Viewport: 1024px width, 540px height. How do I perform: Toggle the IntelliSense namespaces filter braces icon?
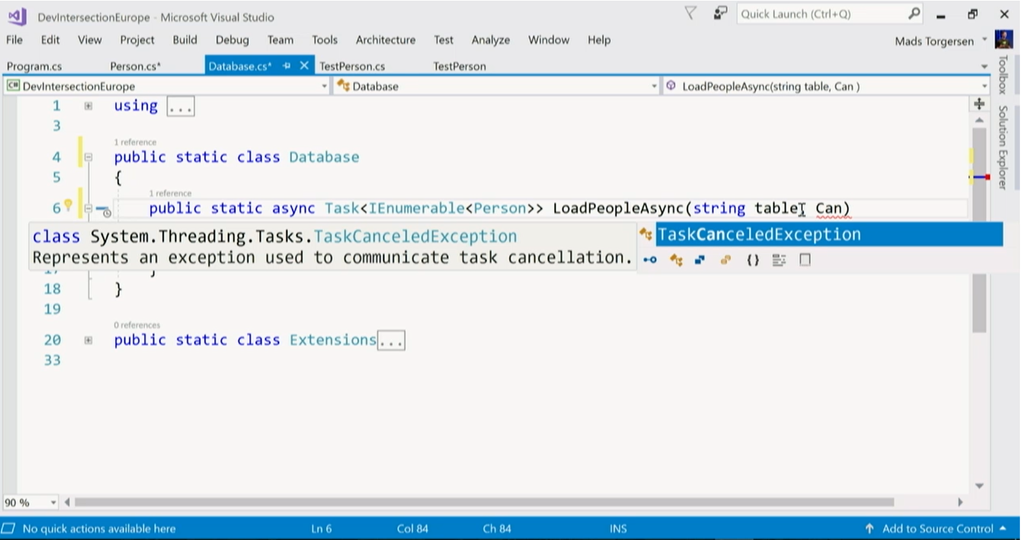pyautogui.click(x=753, y=260)
